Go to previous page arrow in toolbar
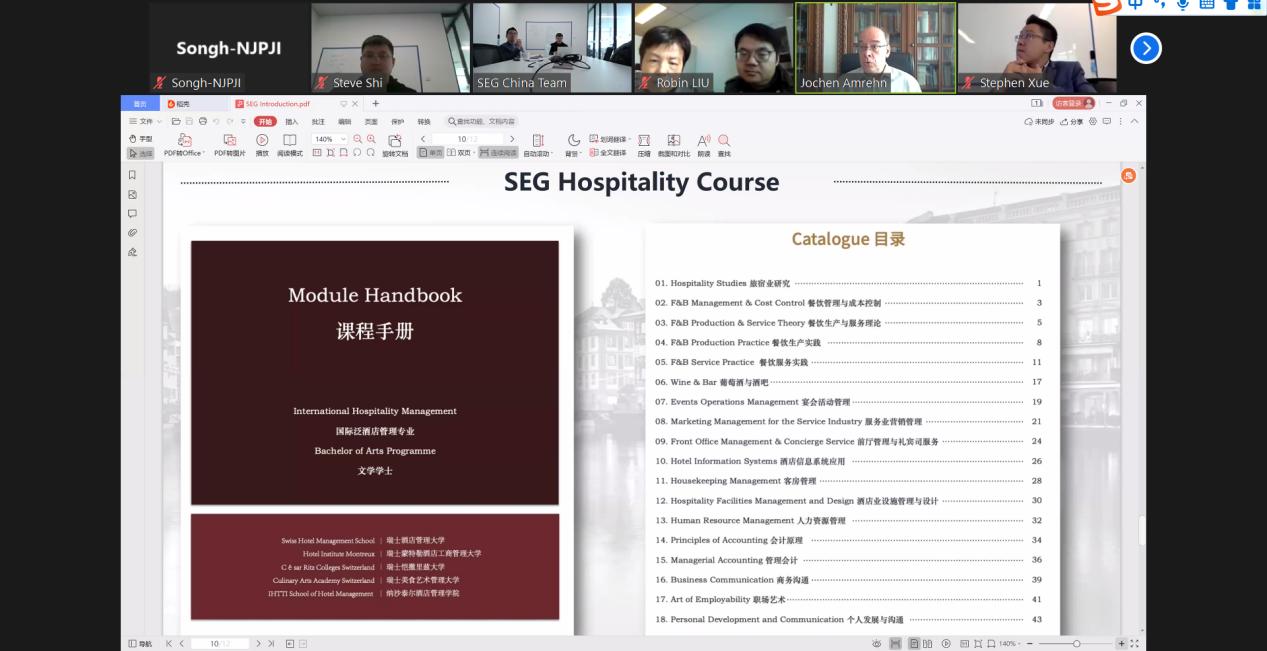The width and height of the screenshot is (1267, 651). 424,139
